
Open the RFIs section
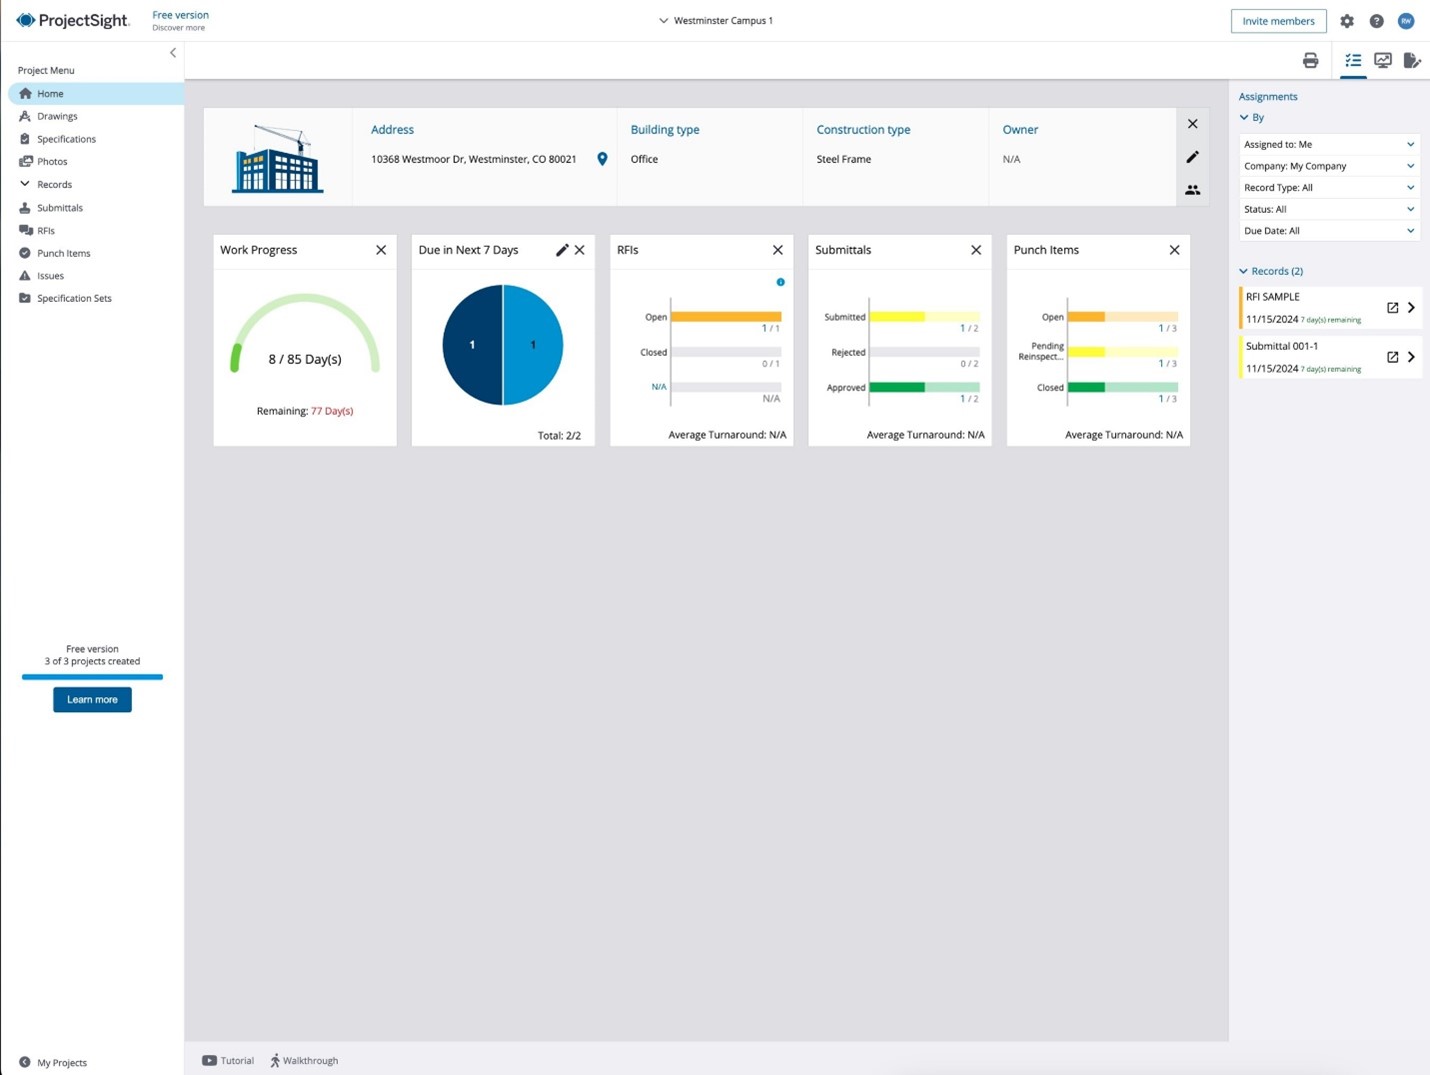tap(45, 230)
